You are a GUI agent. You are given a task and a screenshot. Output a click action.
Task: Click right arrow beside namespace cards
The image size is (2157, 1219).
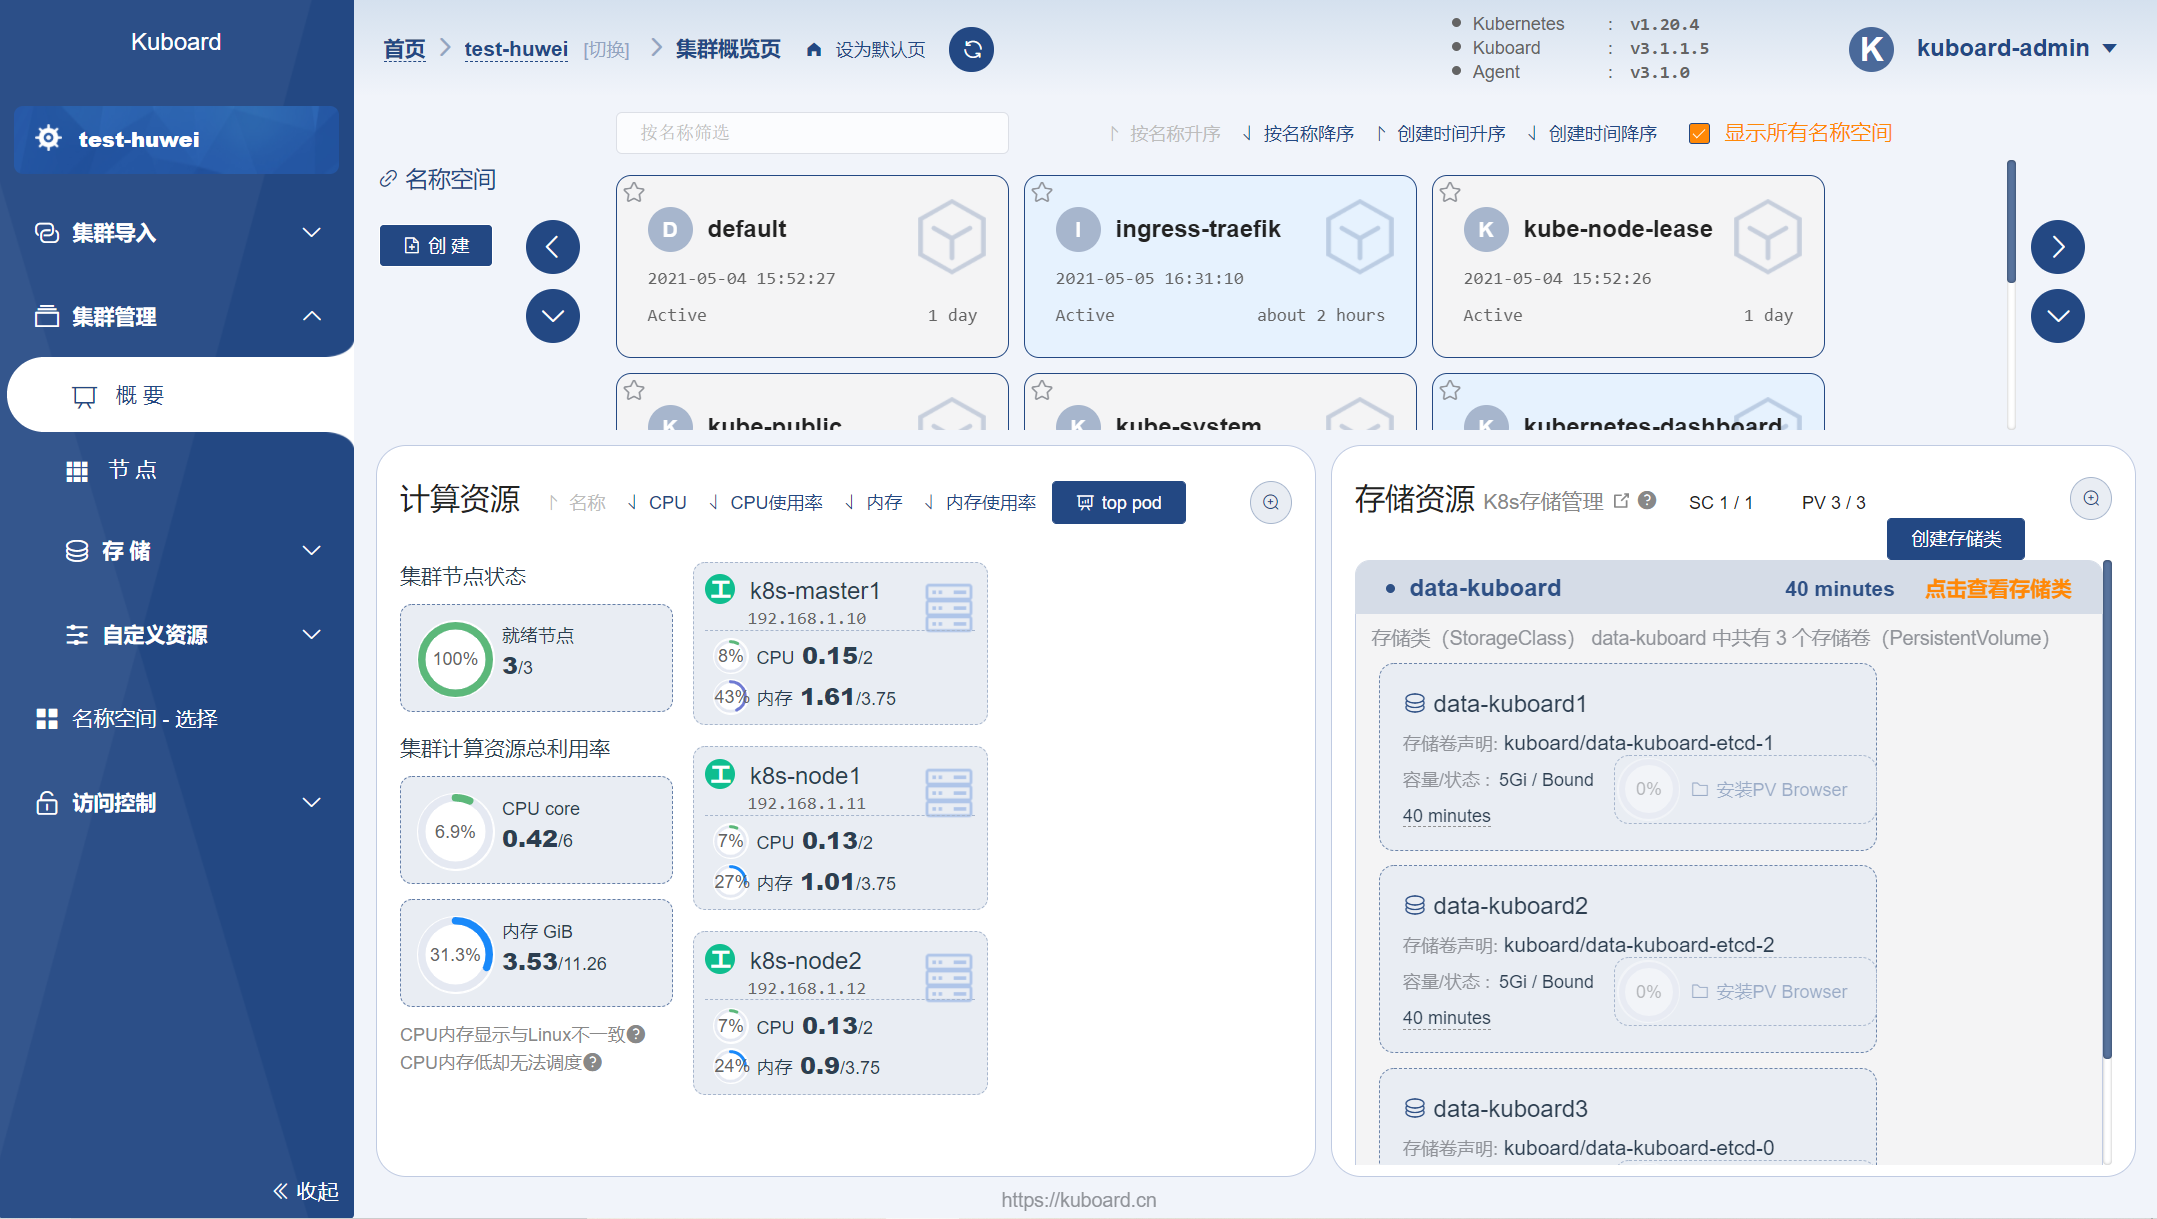click(x=2057, y=247)
